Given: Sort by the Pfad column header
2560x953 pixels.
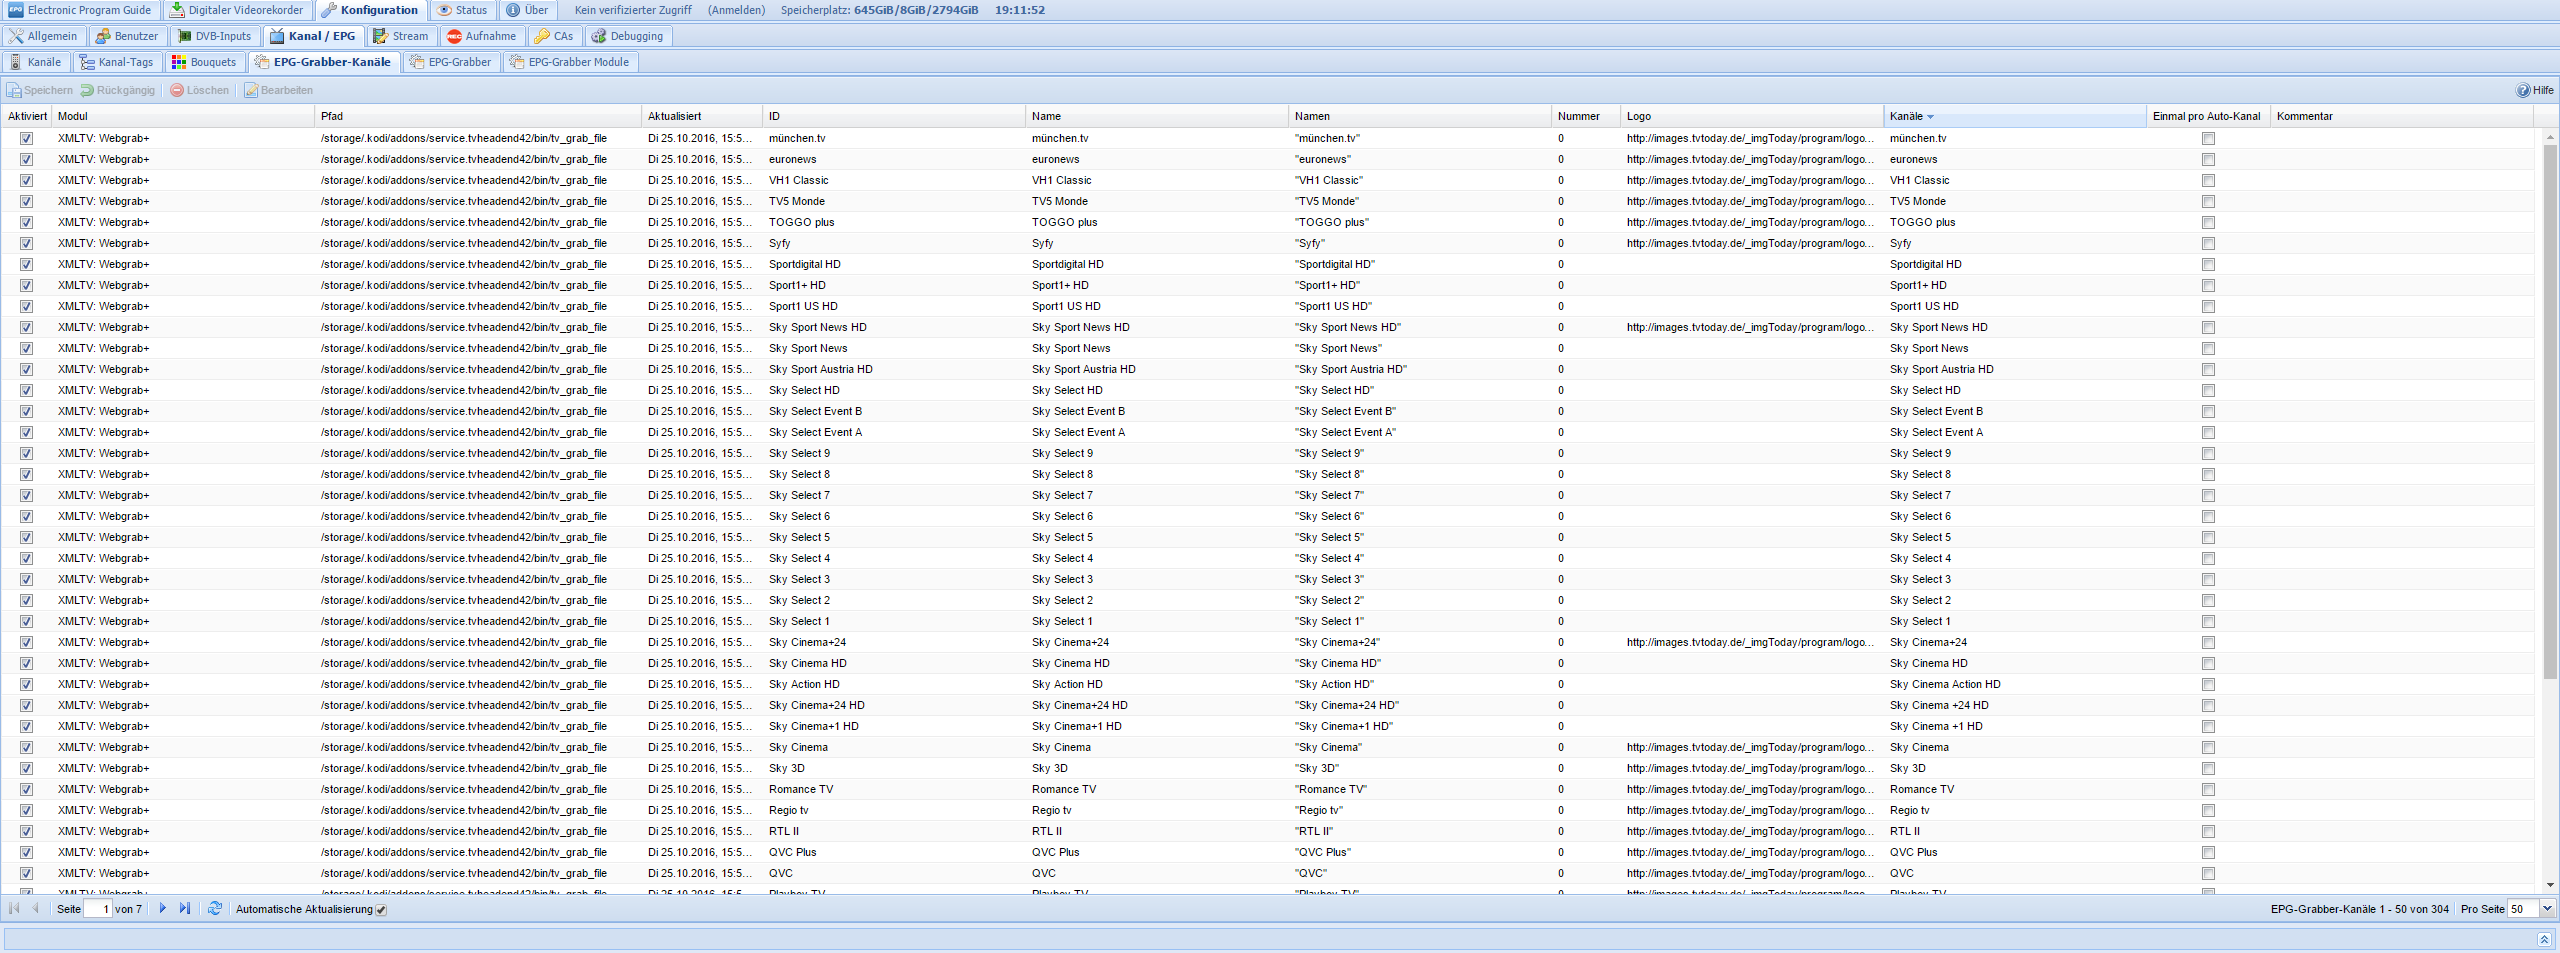Looking at the screenshot, I should click(479, 116).
